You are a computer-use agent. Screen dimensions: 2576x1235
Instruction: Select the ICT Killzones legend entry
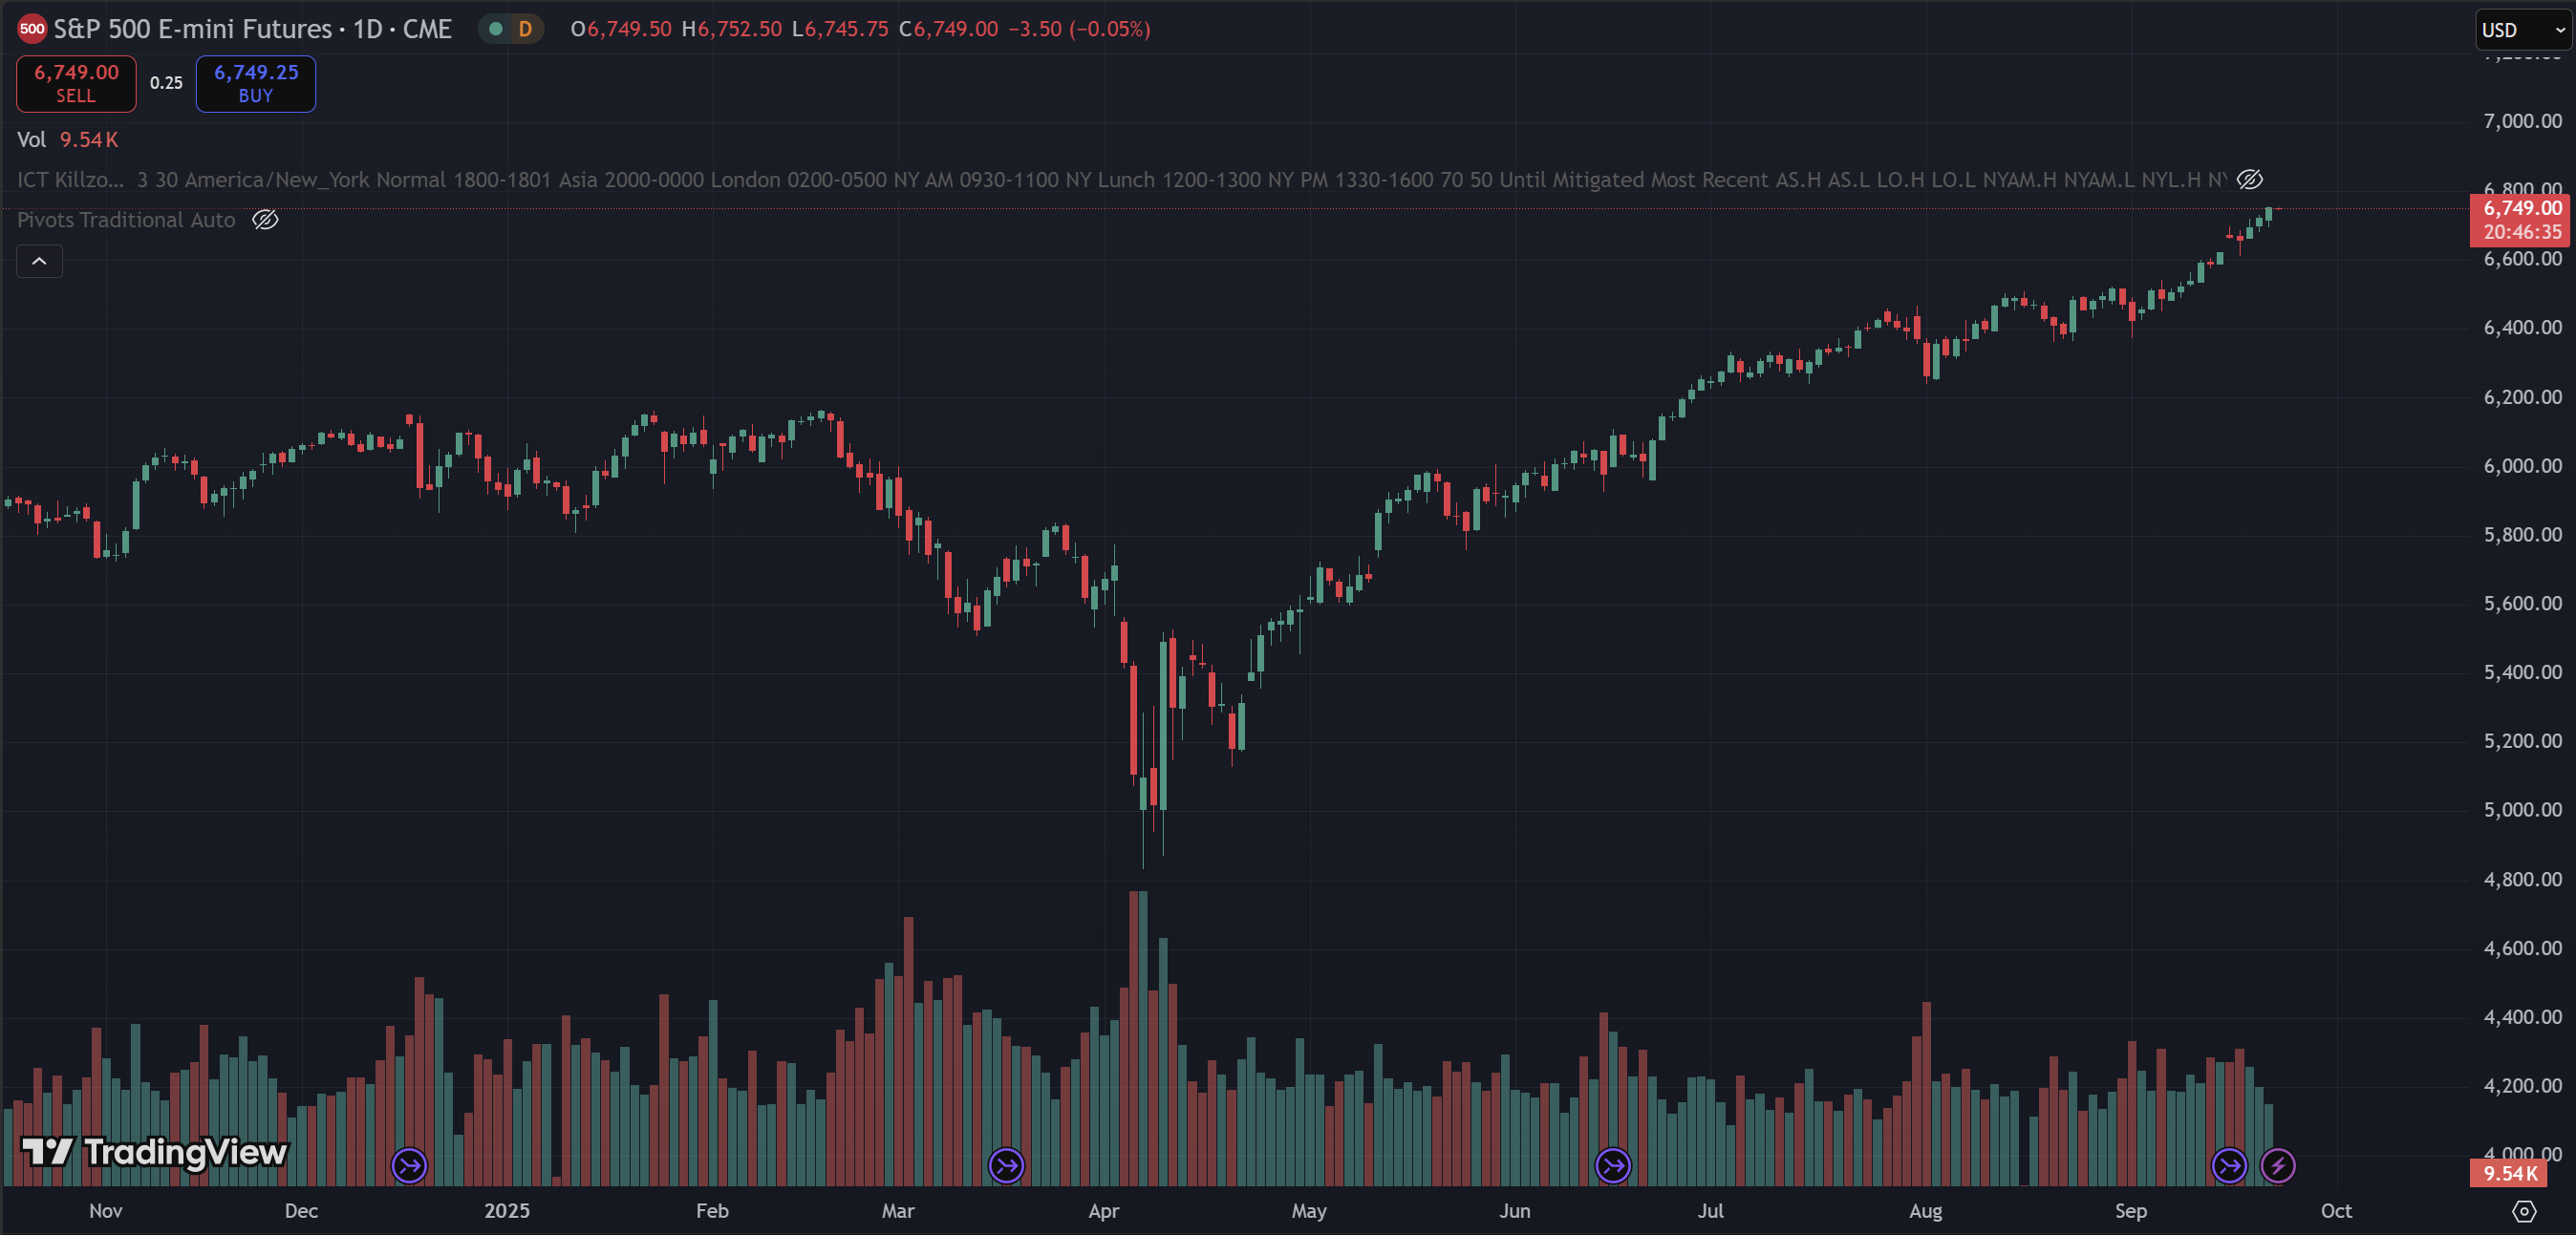click(x=70, y=180)
